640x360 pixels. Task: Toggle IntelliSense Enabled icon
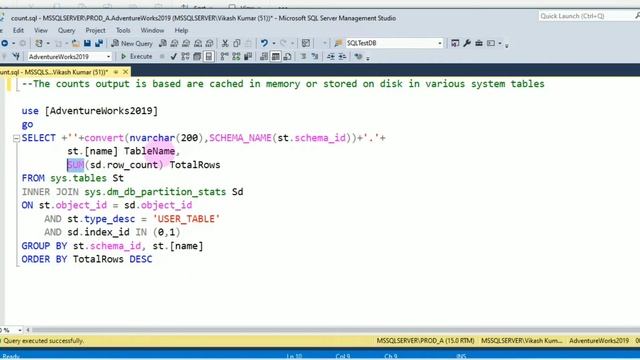coord(209,57)
